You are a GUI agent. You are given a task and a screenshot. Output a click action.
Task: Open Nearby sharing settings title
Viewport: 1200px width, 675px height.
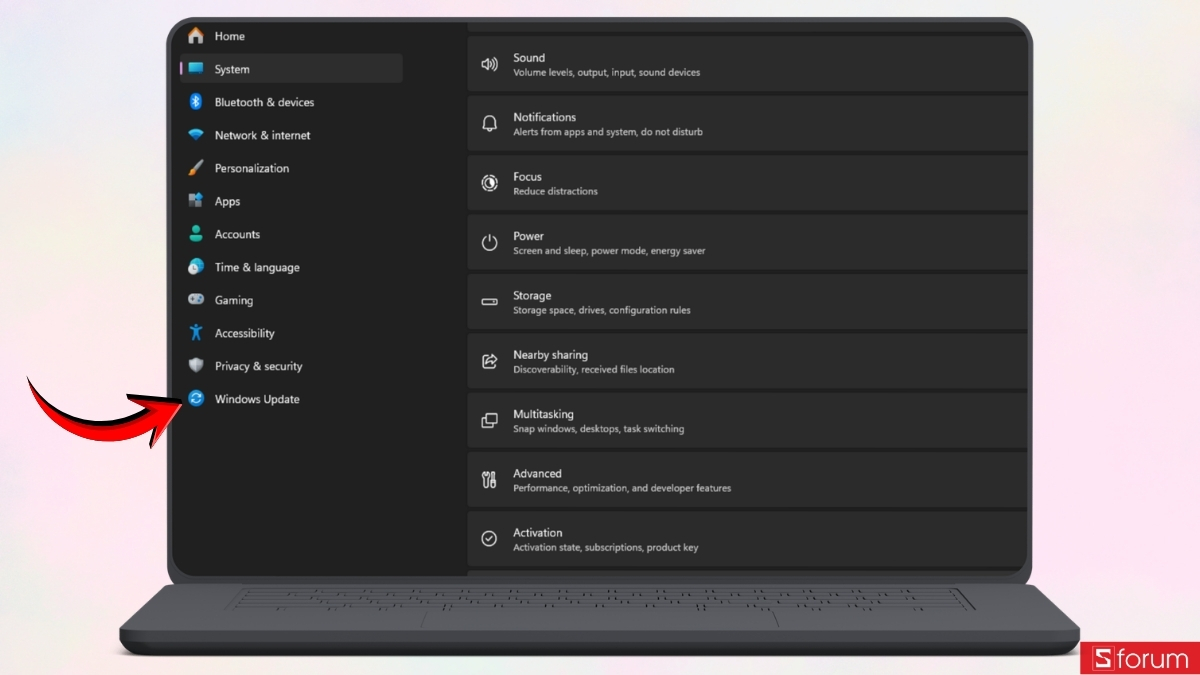click(550, 355)
